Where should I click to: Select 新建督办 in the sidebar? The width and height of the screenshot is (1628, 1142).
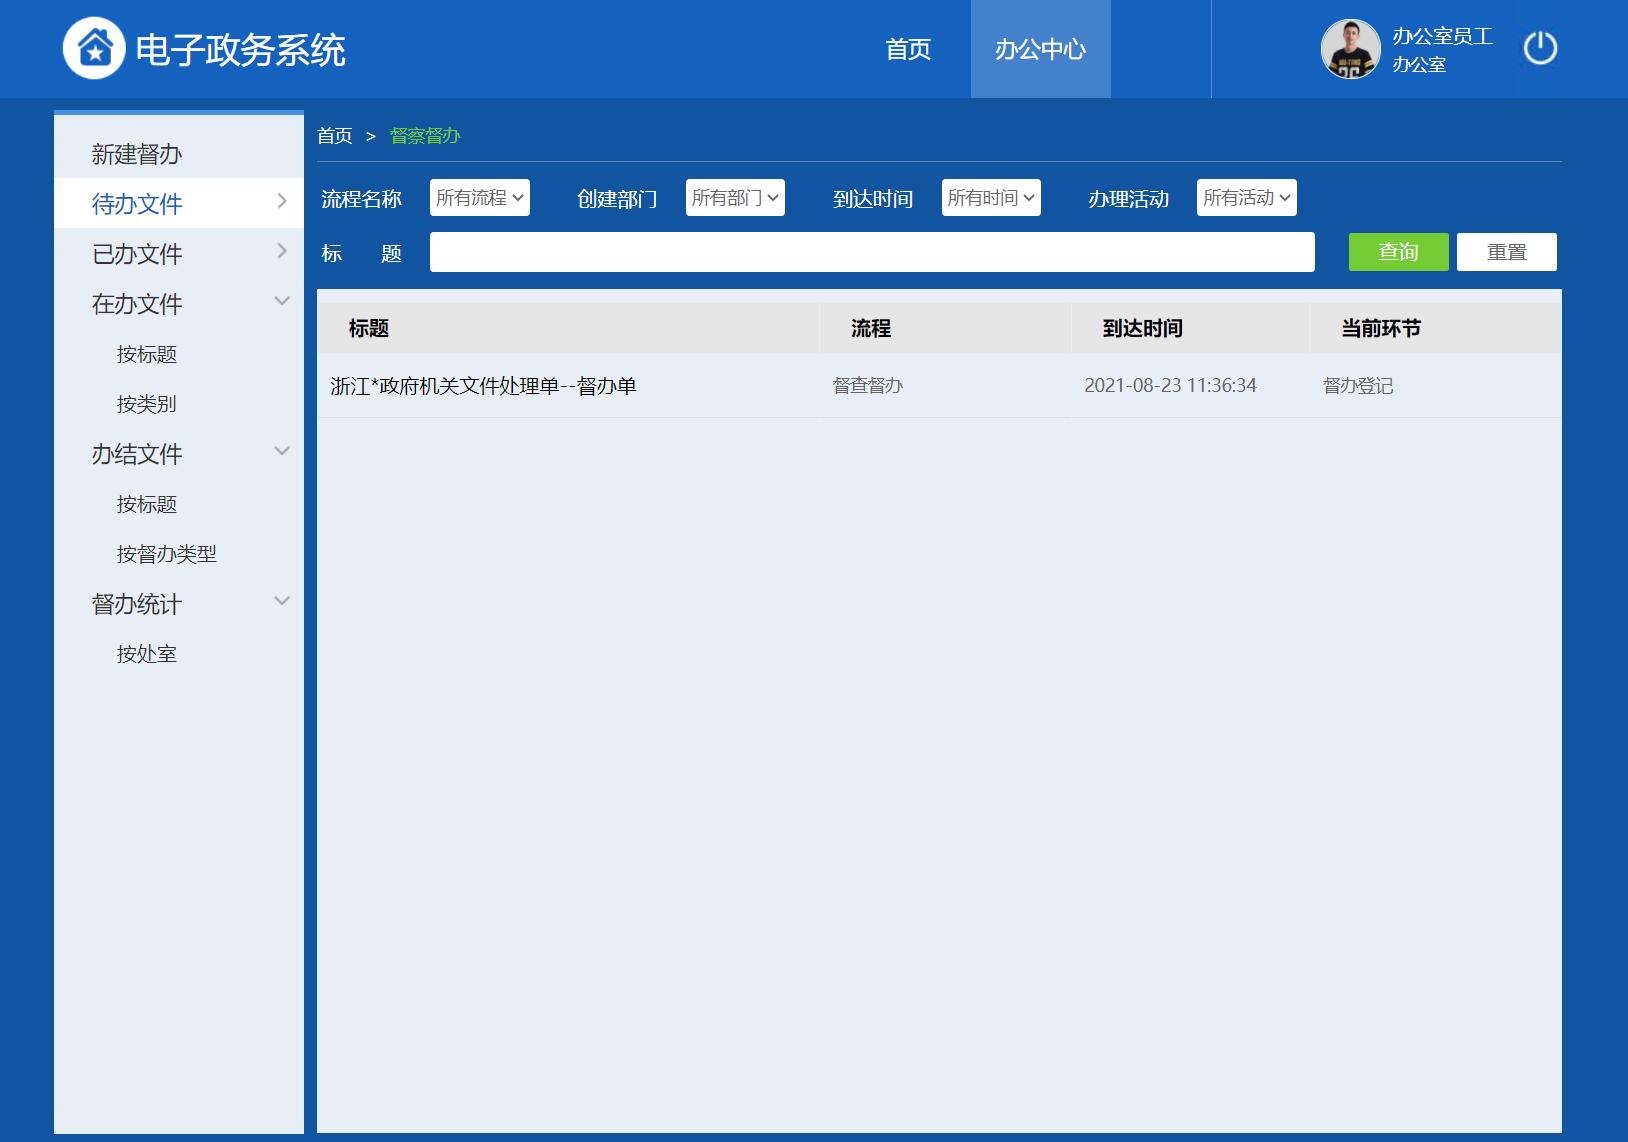tap(137, 154)
